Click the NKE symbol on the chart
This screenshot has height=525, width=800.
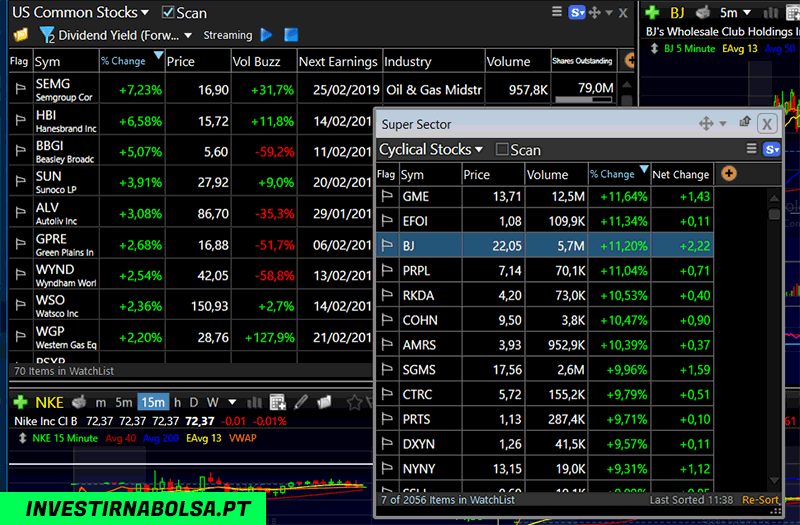[x=49, y=403]
